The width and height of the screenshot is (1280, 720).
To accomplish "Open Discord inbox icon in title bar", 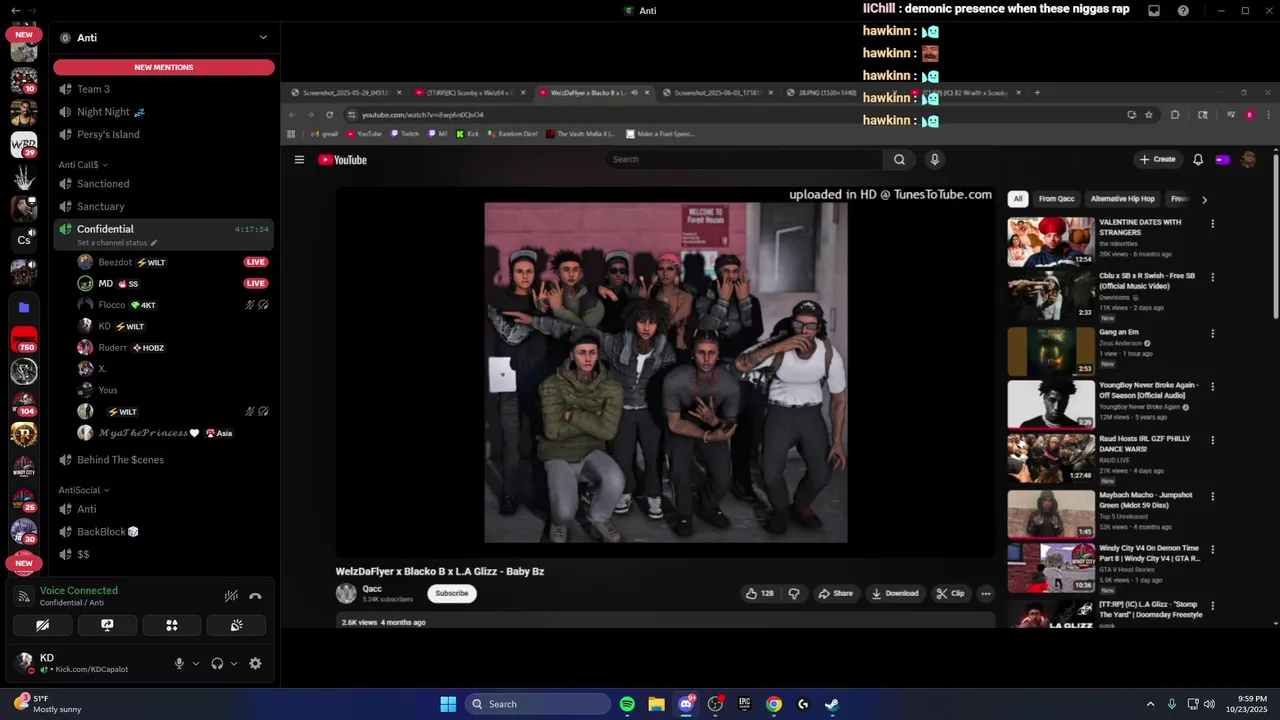I will [1154, 10].
